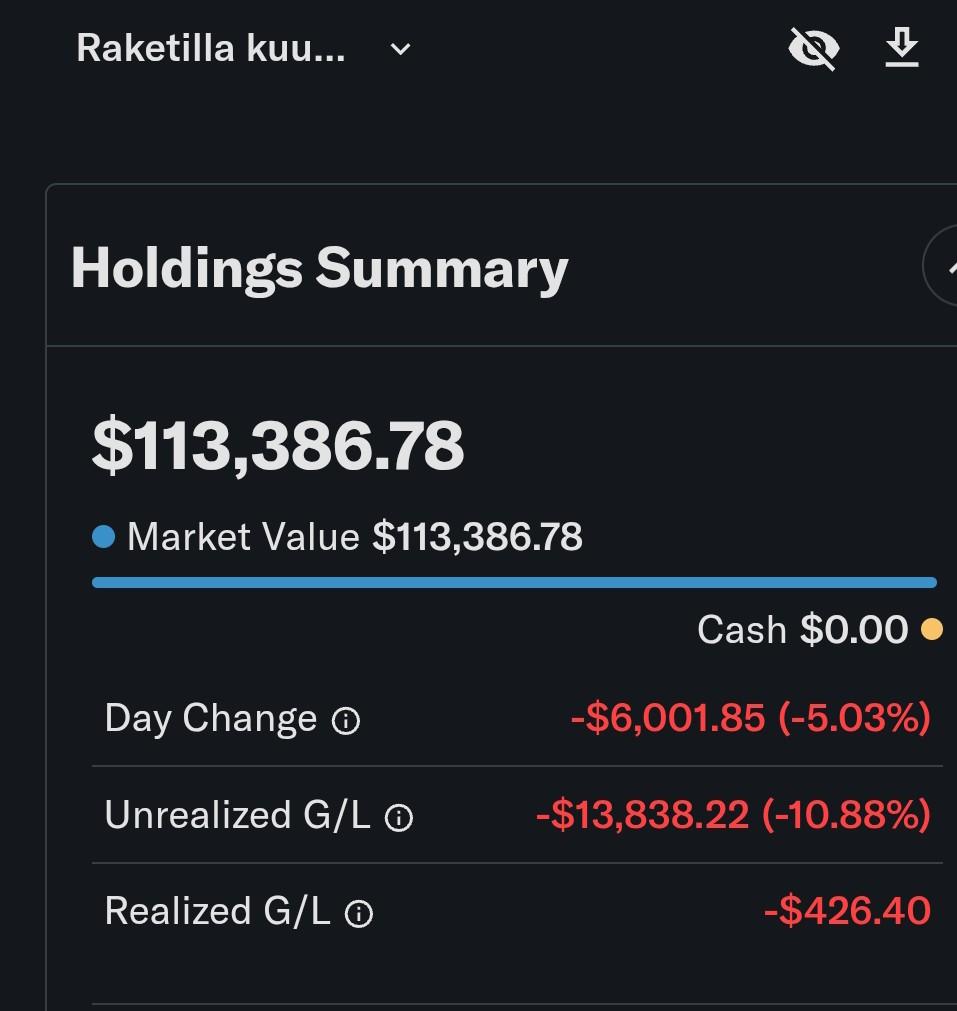Click the blue Market Value legend dot
This screenshot has height=1011, width=957.
(x=103, y=538)
